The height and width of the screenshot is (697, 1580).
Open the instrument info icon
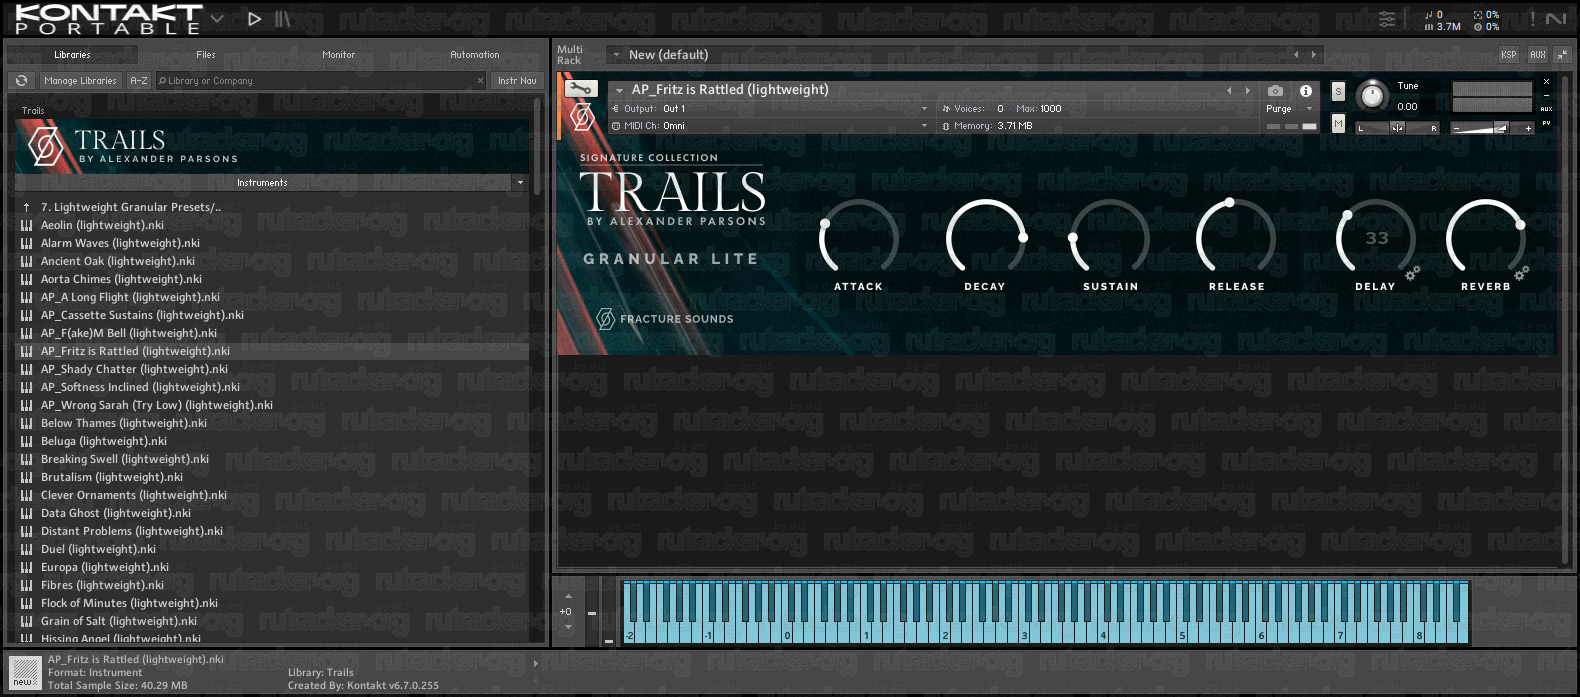pos(1305,91)
